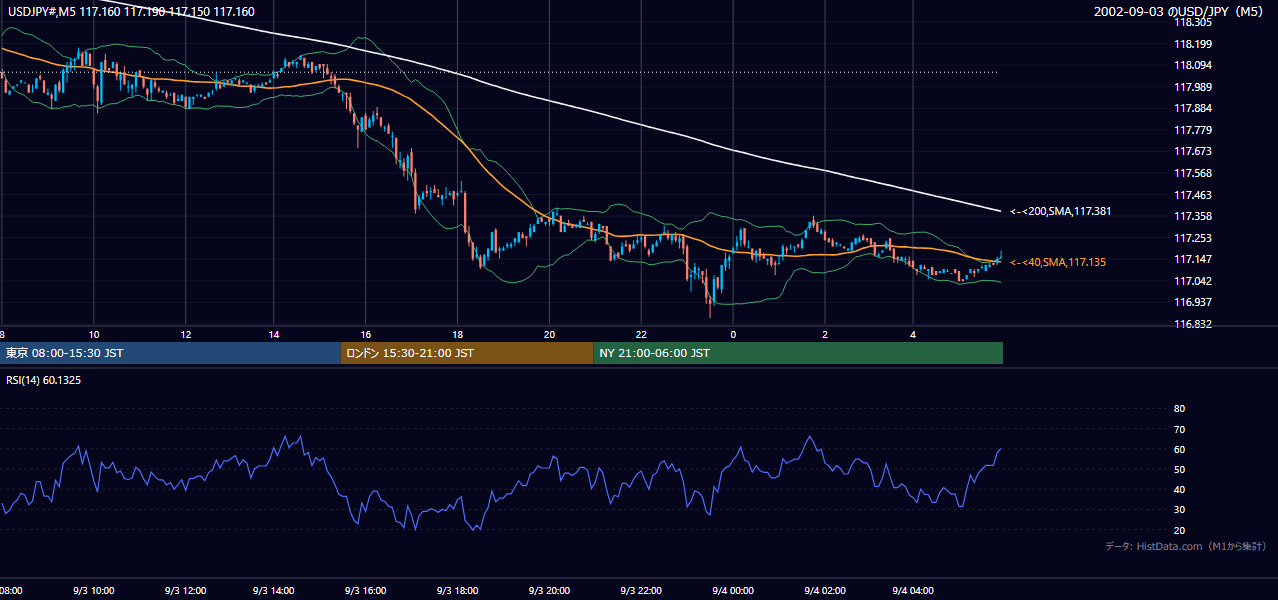
Task: Click the 117.463 price axis label
Action: (x=1193, y=195)
